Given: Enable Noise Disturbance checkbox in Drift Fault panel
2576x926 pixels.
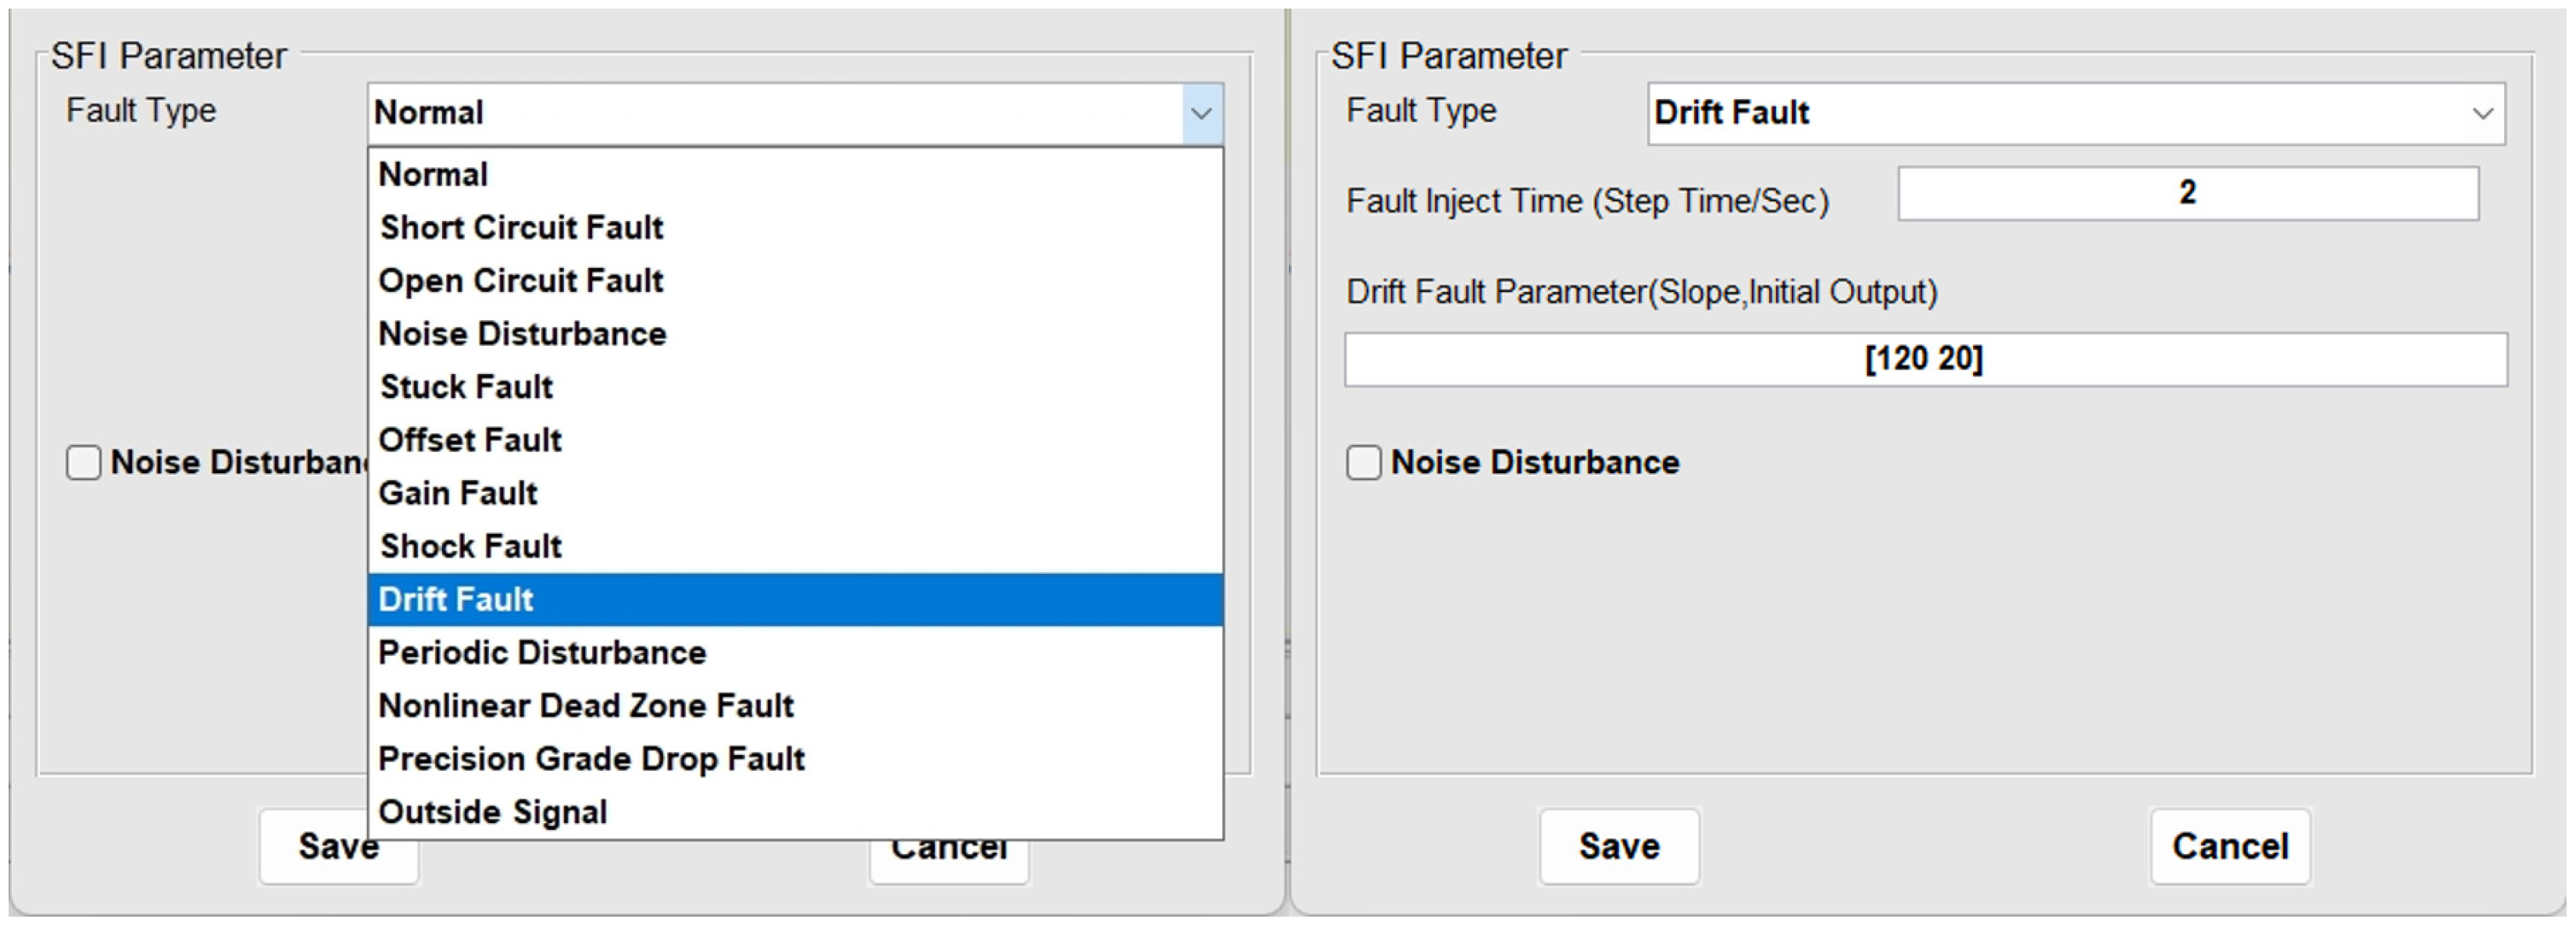Looking at the screenshot, I should tap(1363, 463).
